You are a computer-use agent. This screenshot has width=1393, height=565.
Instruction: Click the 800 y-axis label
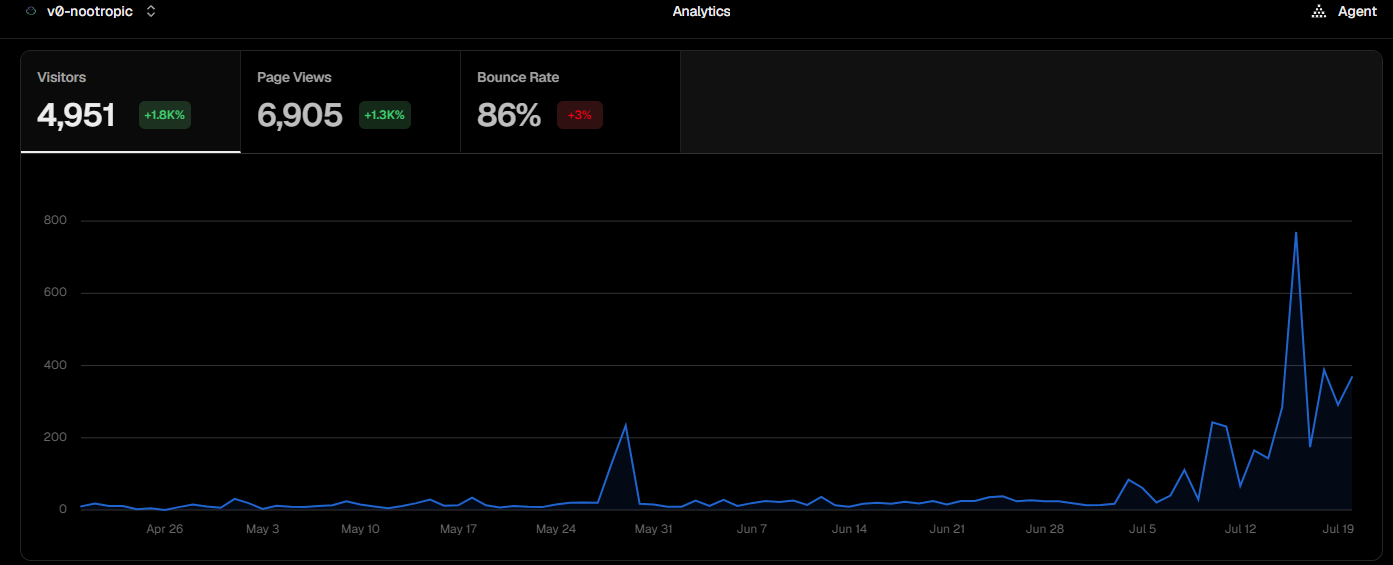(x=55, y=221)
